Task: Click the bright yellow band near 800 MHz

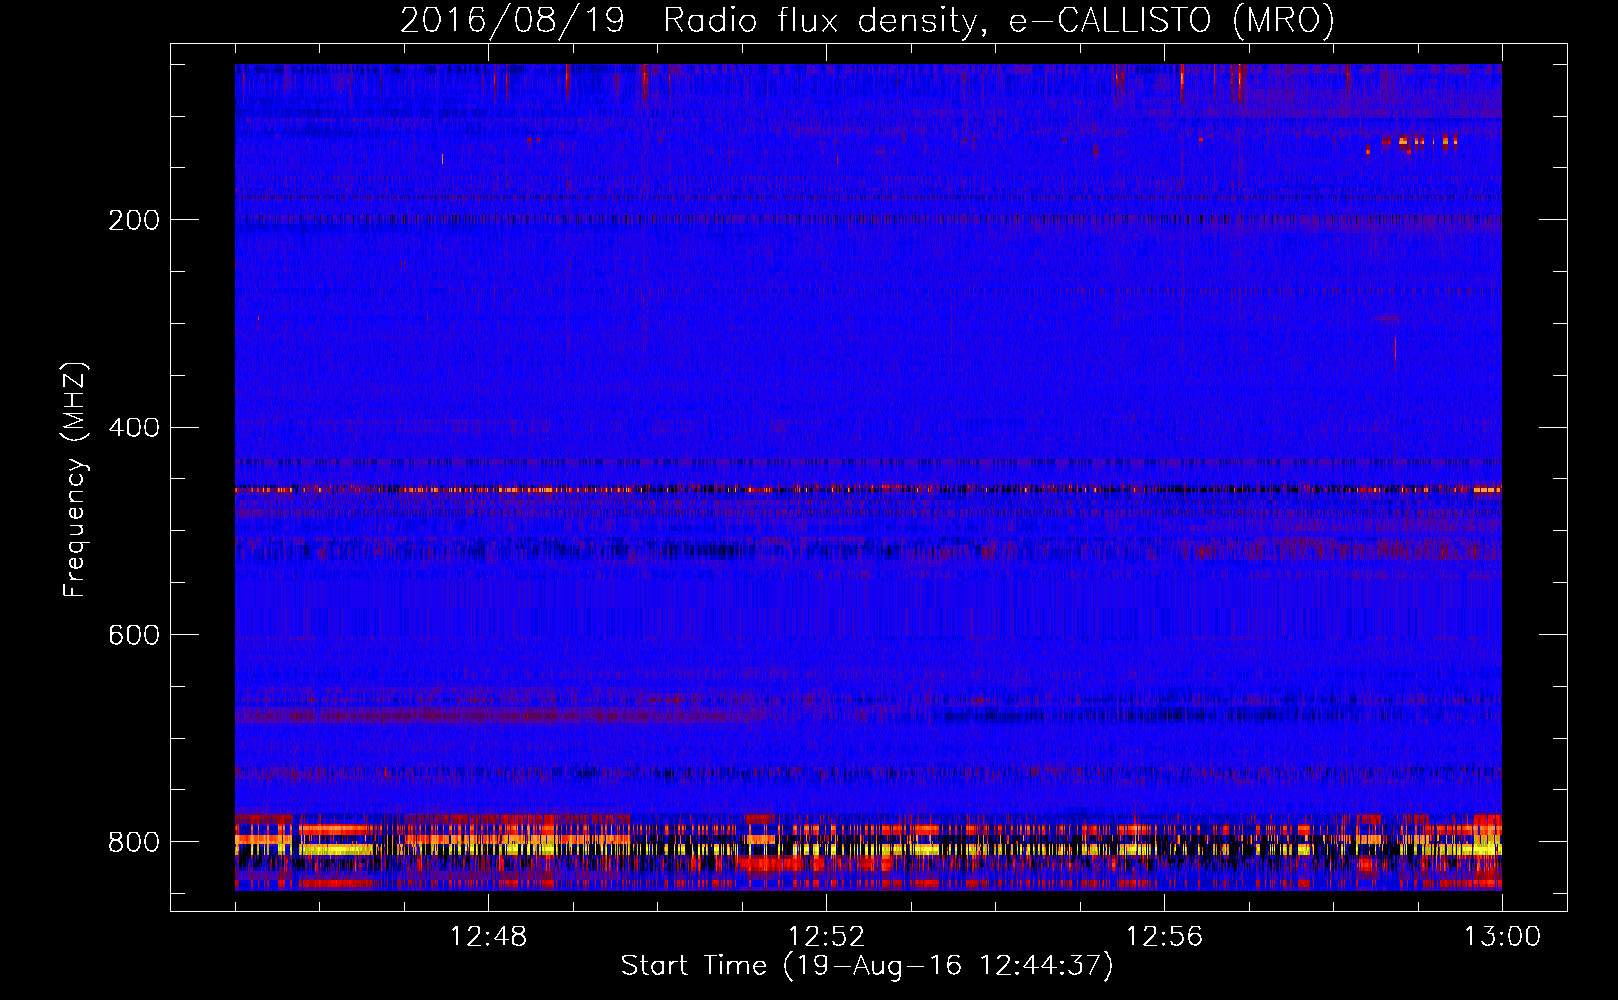Action: (868, 849)
